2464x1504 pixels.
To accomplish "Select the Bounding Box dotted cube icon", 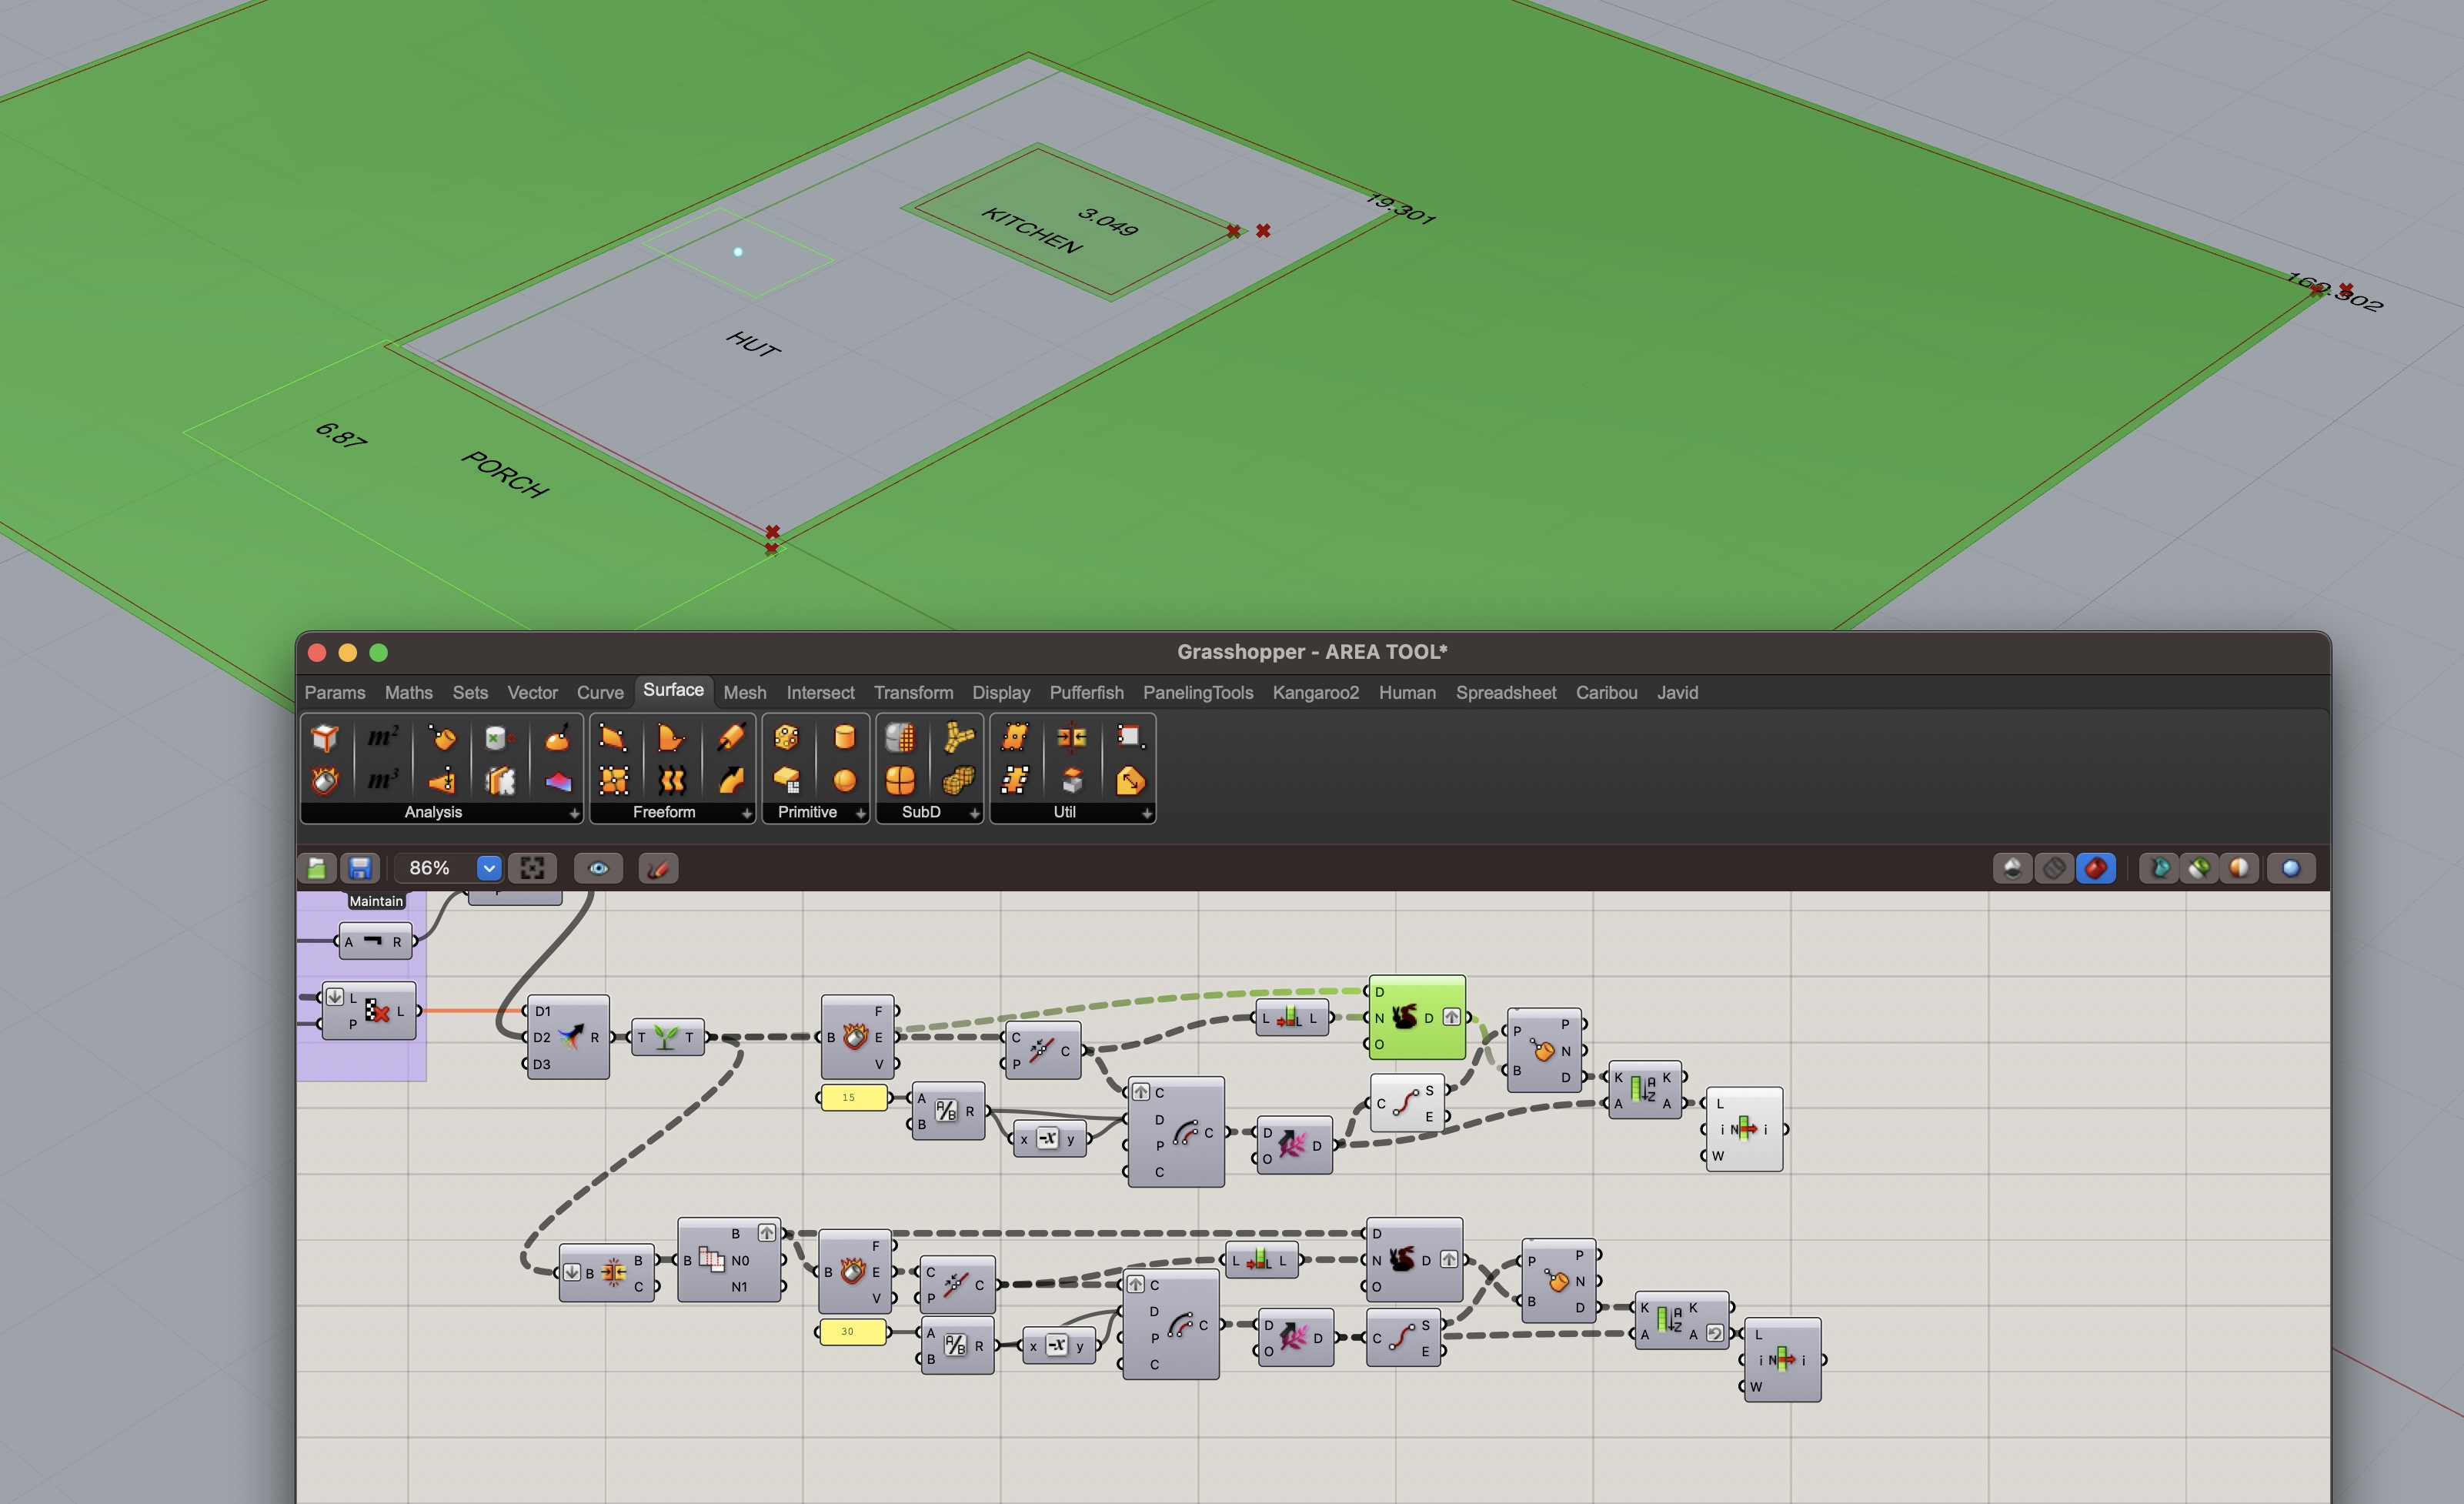I will point(786,738).
